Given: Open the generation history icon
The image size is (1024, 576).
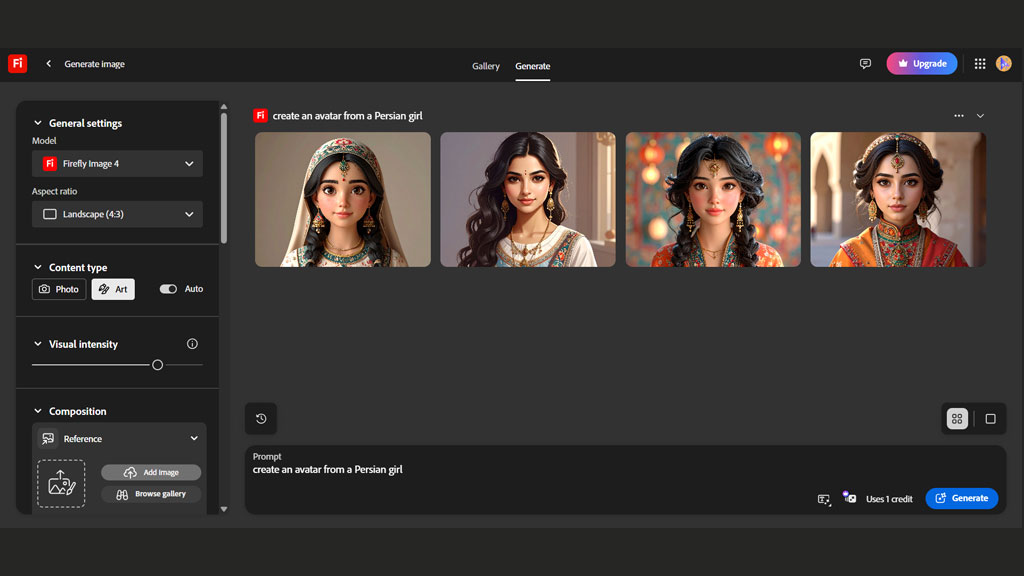Looking at the screenshot, I should pos(262,418).
